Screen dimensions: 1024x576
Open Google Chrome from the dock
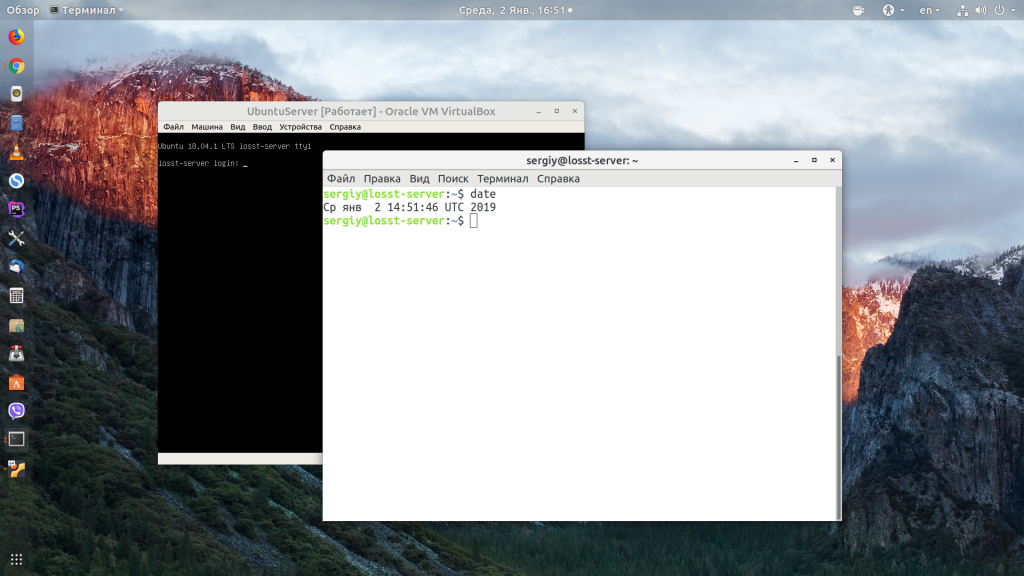(x=16, y=66)
